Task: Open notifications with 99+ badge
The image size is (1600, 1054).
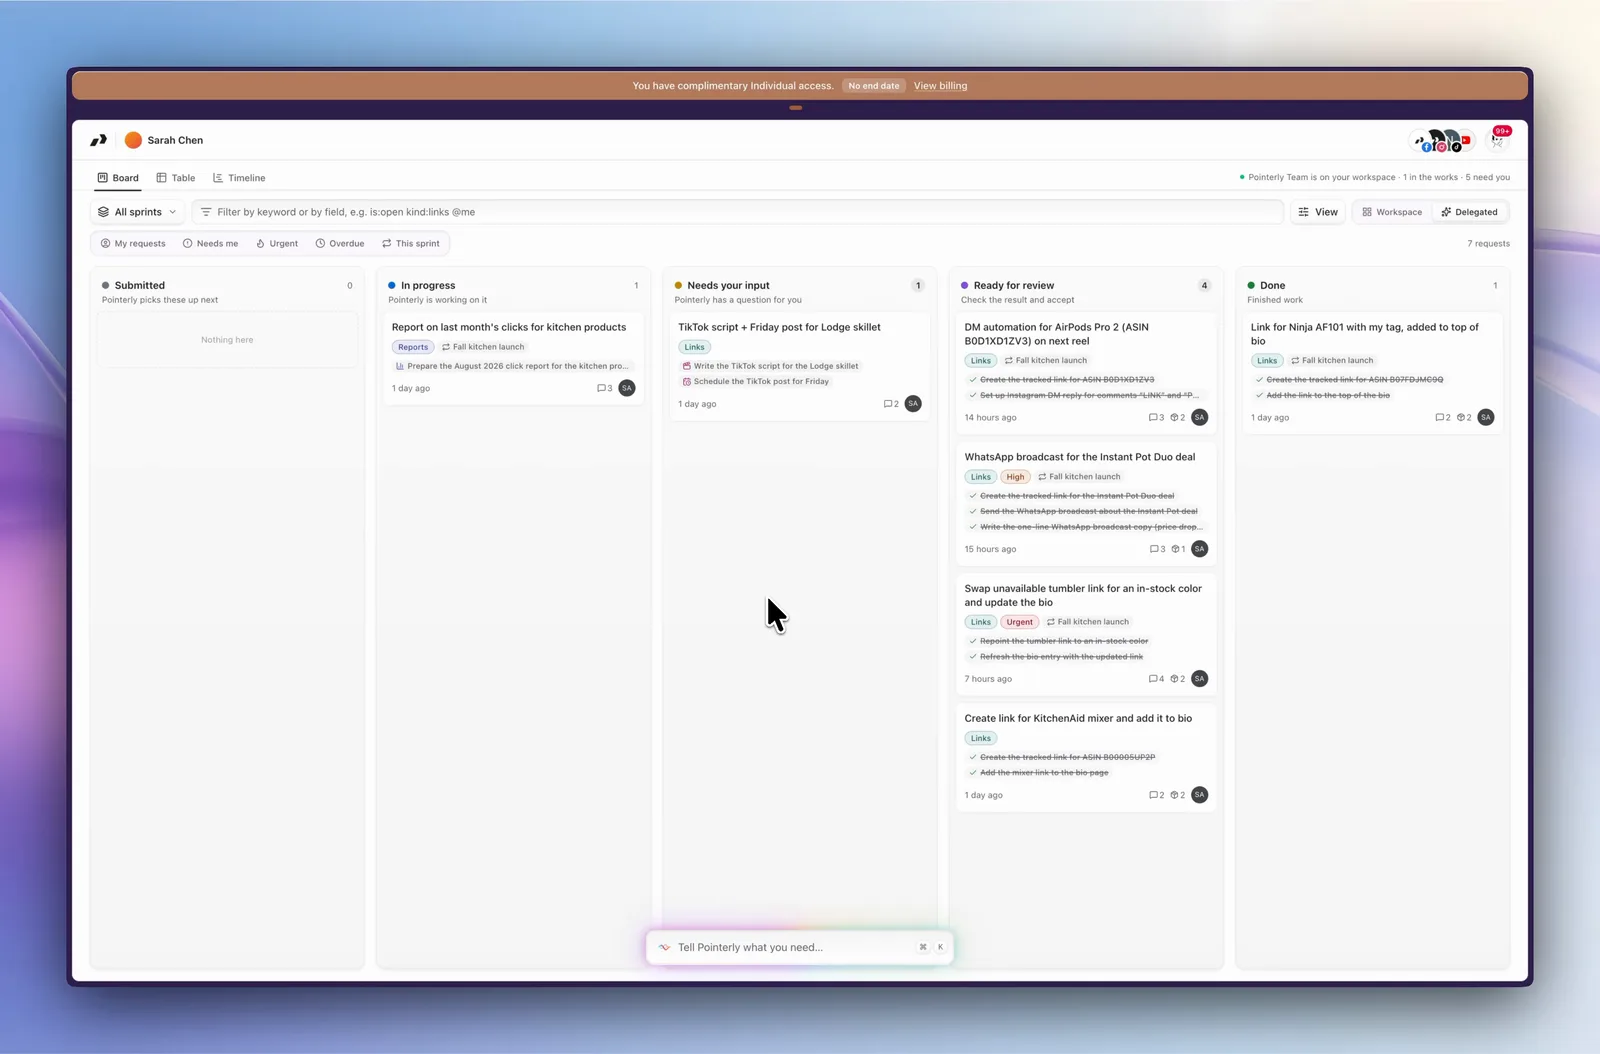Action: 1498,139
